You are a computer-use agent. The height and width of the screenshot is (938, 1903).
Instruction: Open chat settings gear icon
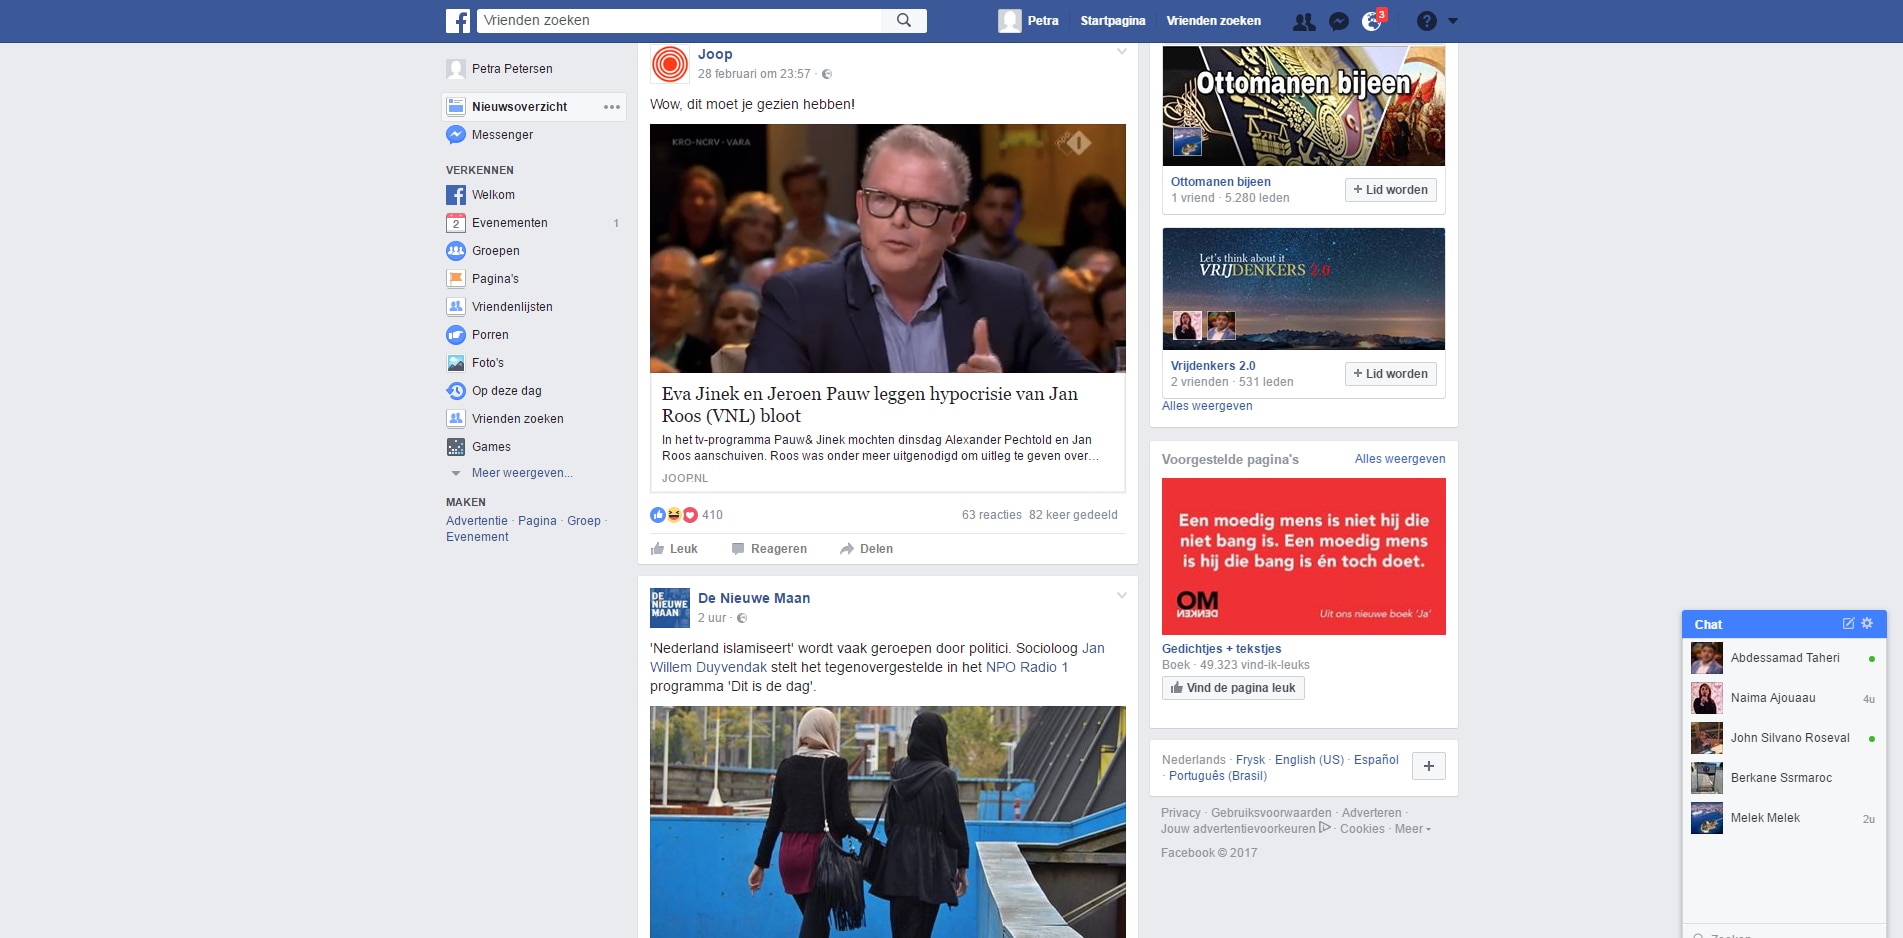point(1867,624)
